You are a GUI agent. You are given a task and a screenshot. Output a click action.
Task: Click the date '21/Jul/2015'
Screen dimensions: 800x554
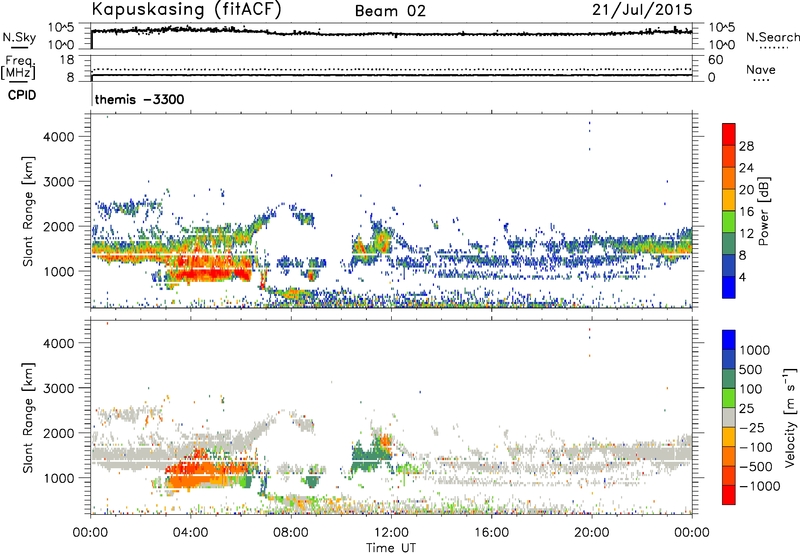click(642, 10)
